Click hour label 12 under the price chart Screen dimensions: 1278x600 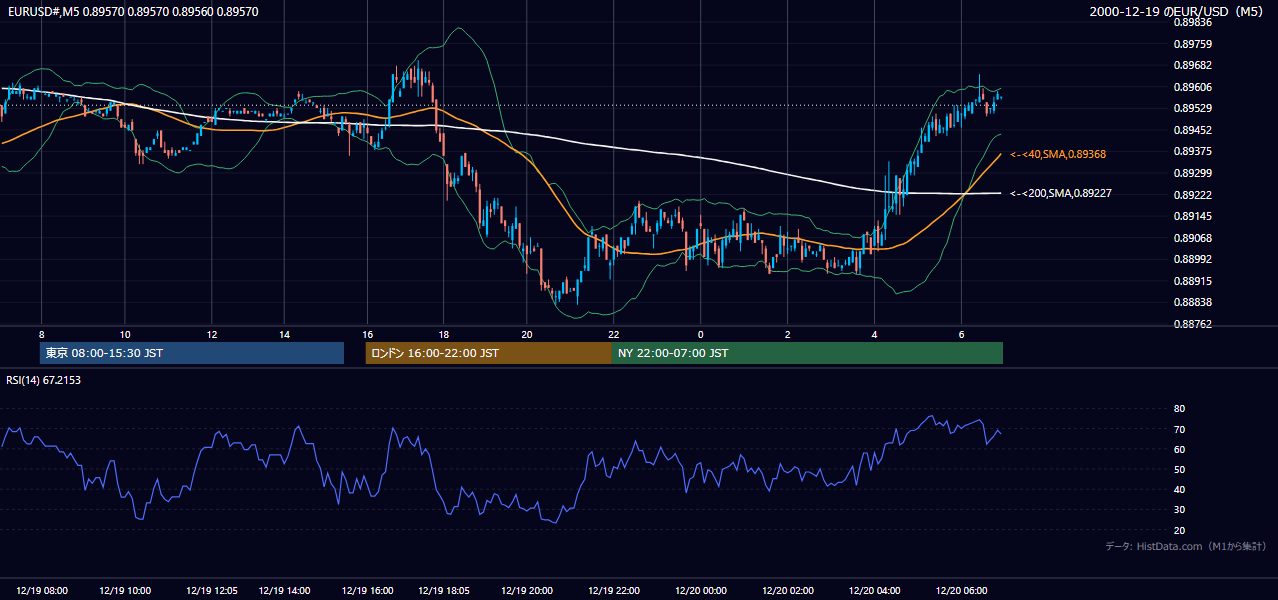coord(212,334)
